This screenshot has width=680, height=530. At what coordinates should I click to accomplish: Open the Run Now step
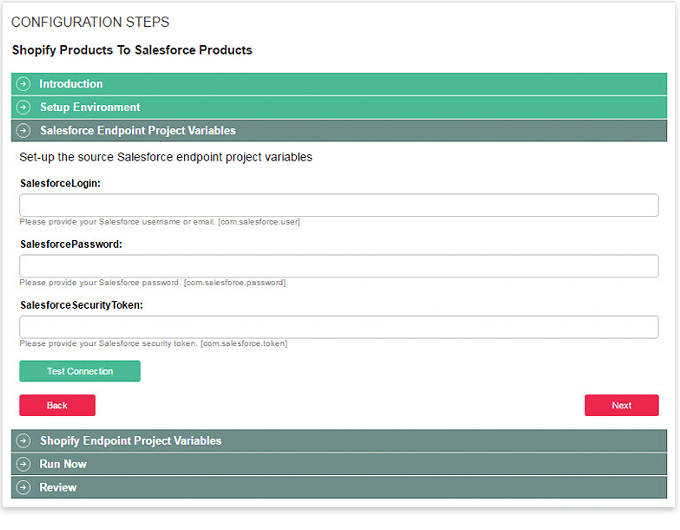[339, 464]
